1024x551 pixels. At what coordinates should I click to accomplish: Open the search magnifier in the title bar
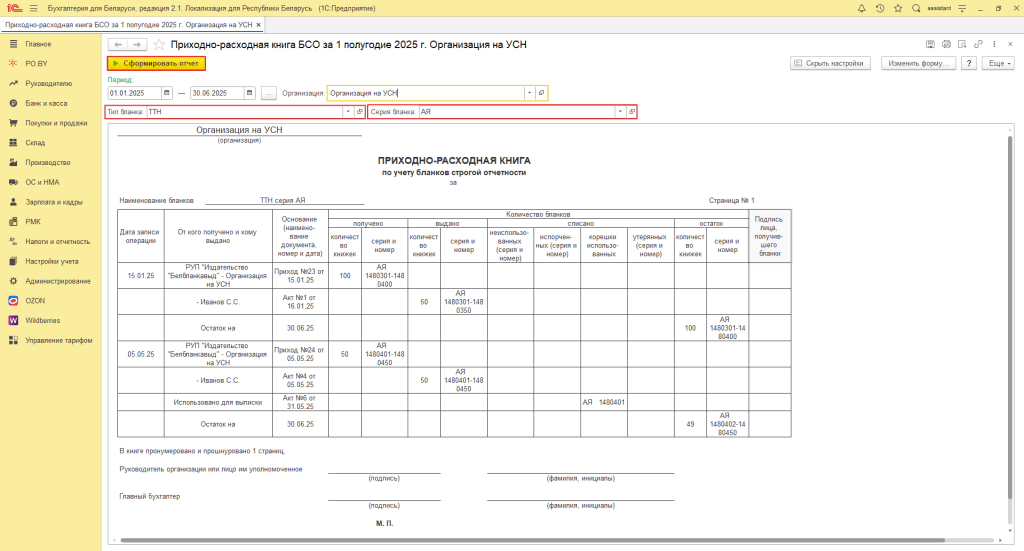coord(916,8)
